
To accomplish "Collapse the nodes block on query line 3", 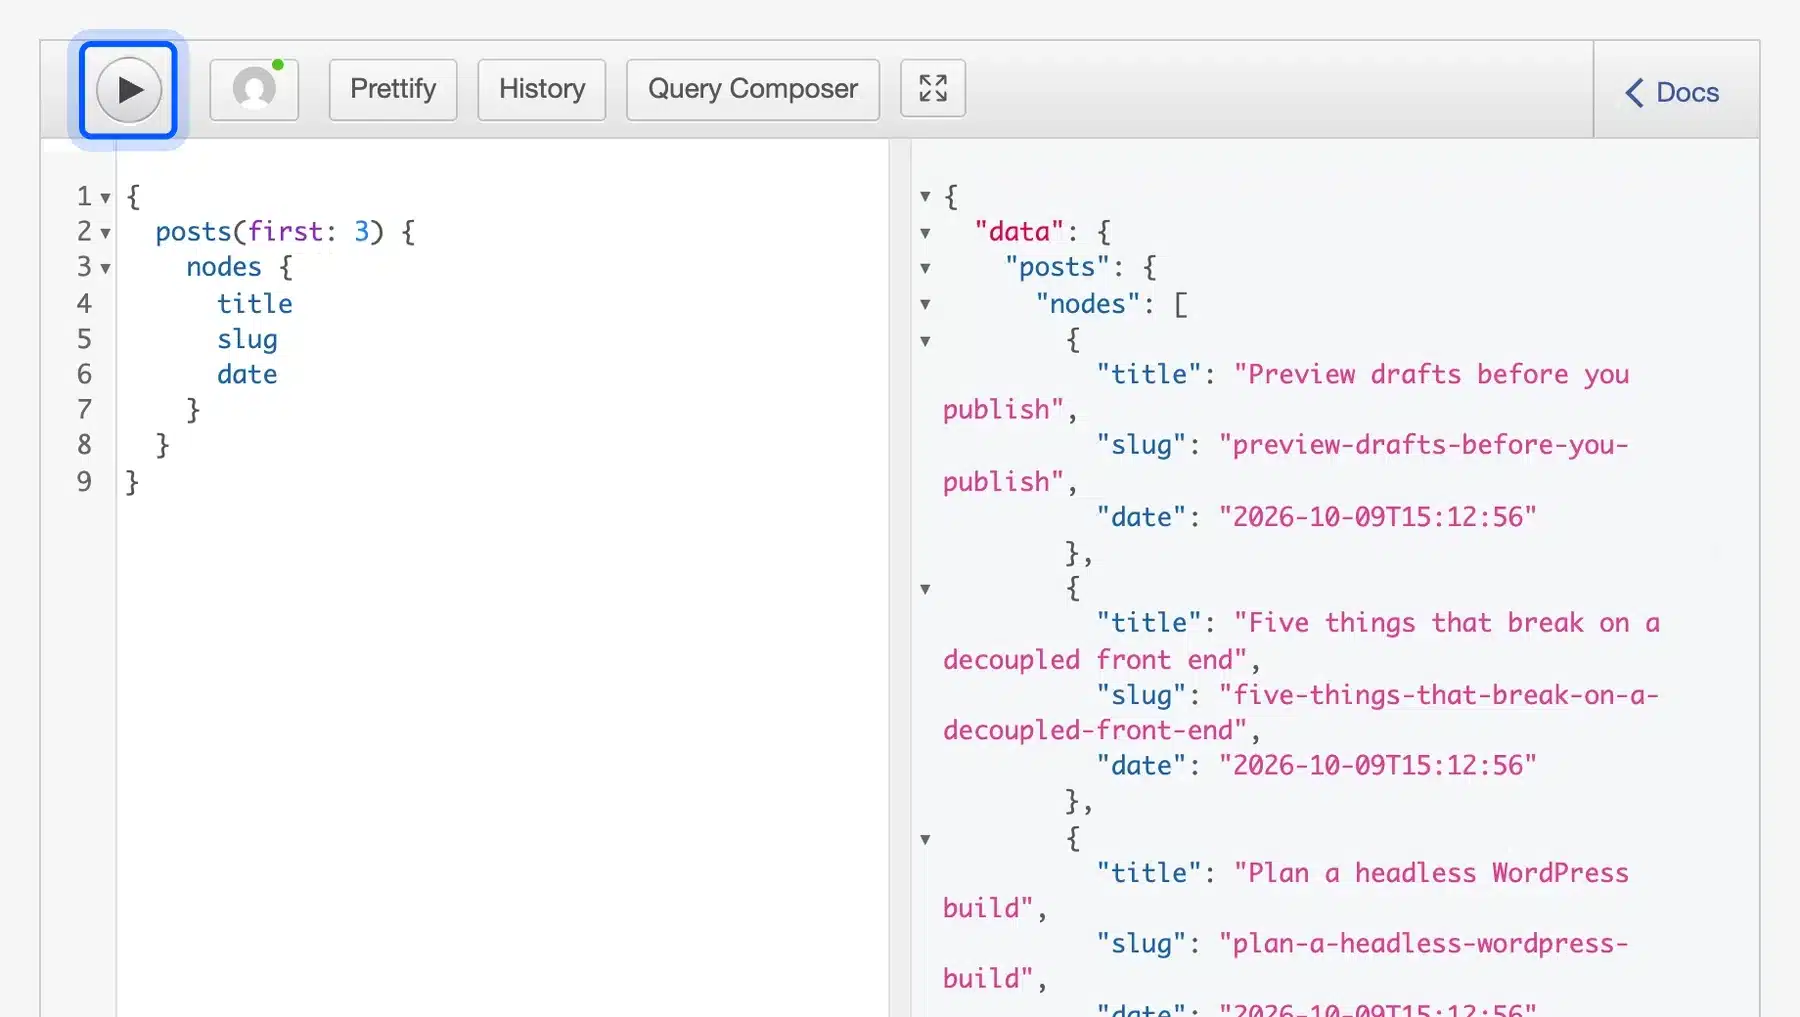I will [105, 268].
